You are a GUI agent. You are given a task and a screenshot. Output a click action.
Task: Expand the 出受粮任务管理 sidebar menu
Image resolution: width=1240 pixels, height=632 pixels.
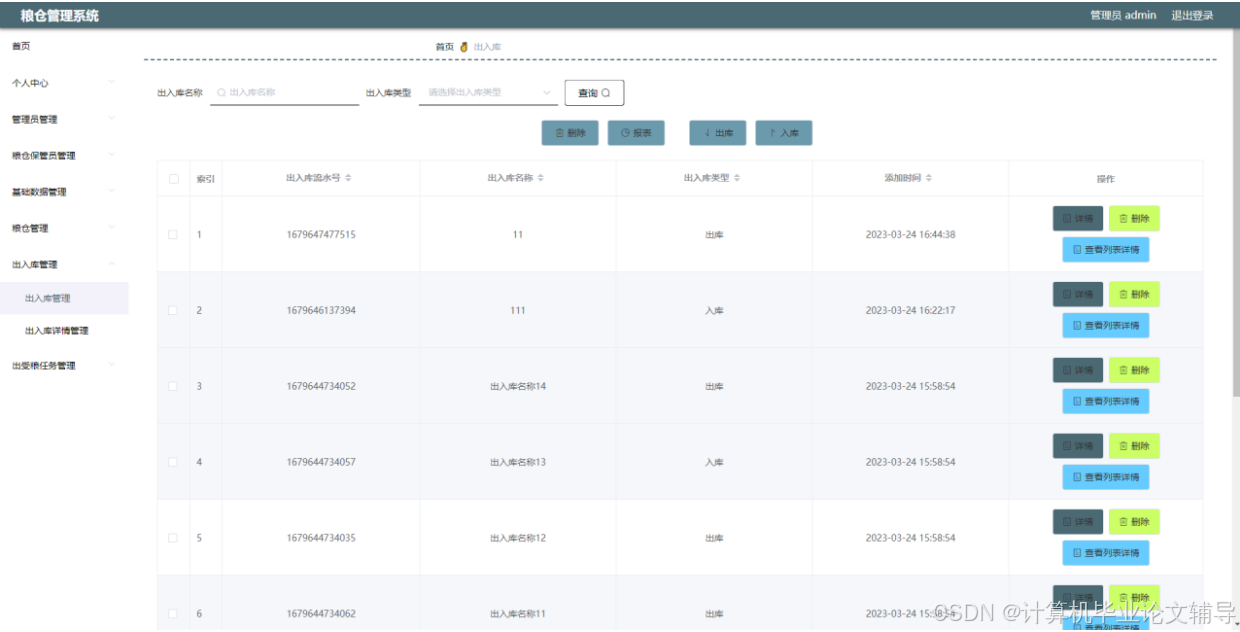click(64, 365)
